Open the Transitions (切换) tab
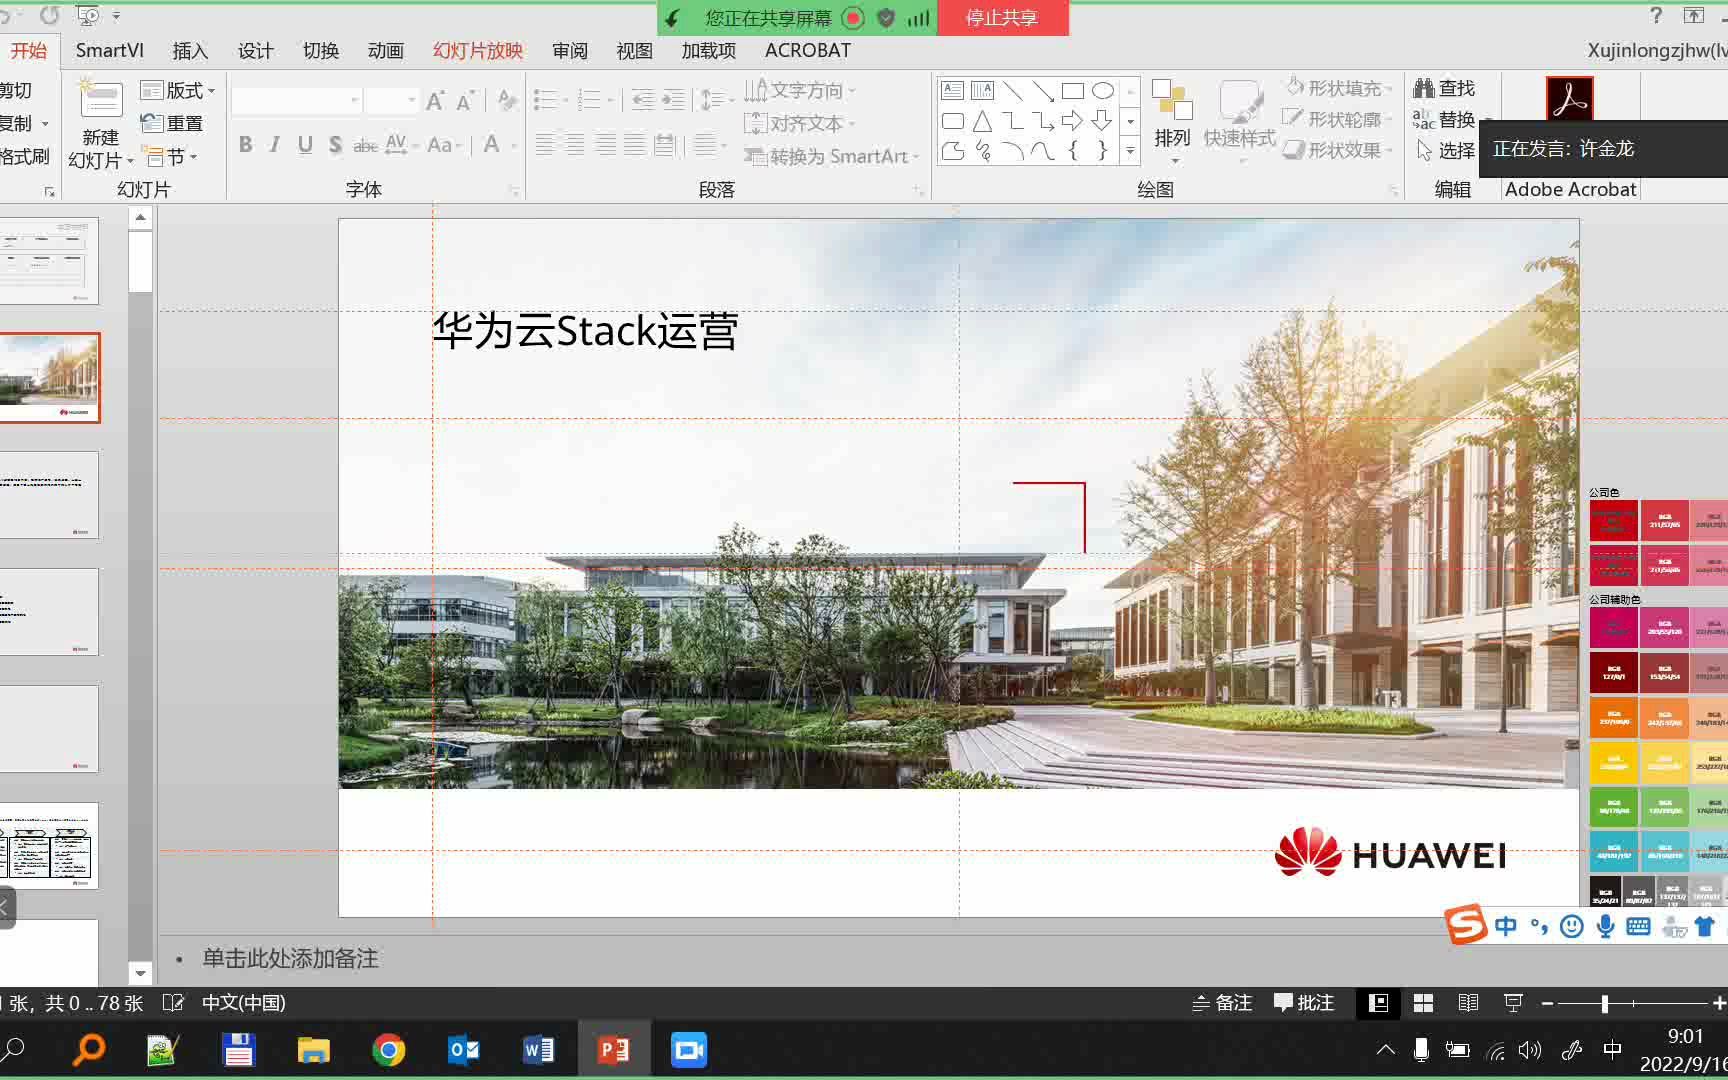The image size is (1728, 1080). (321, 51)
